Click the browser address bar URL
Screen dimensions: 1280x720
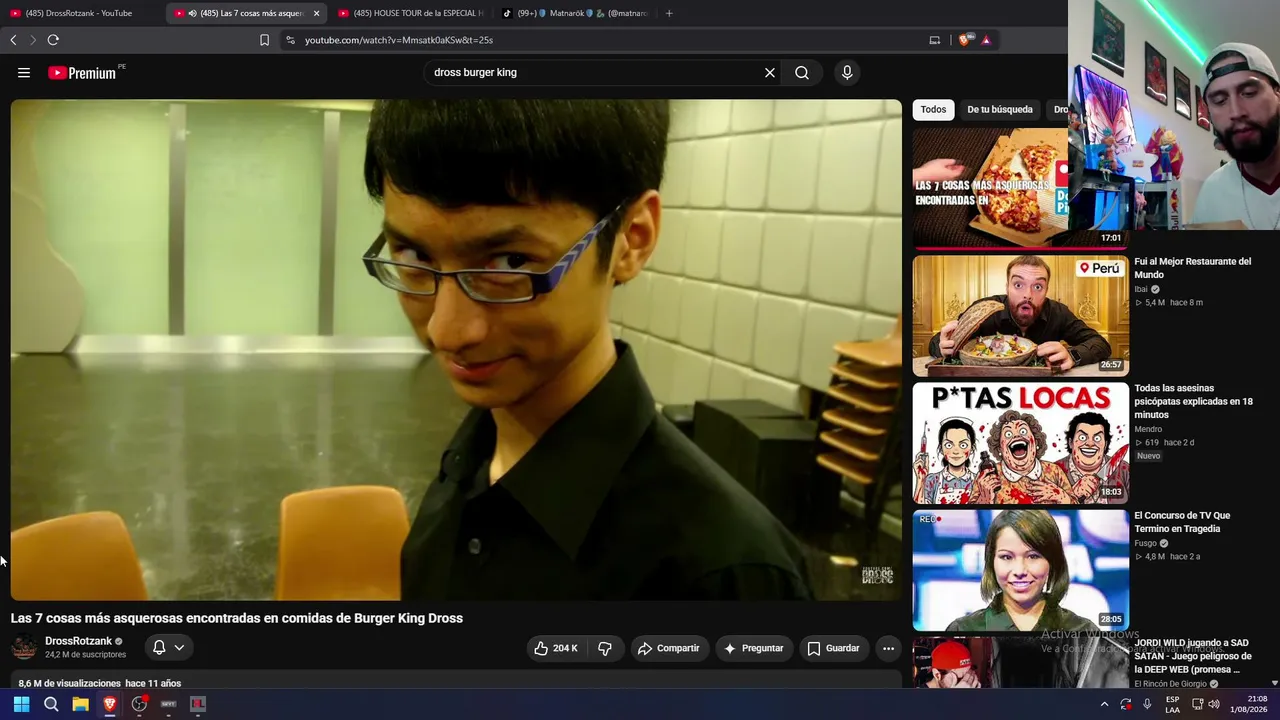point(399,40)
